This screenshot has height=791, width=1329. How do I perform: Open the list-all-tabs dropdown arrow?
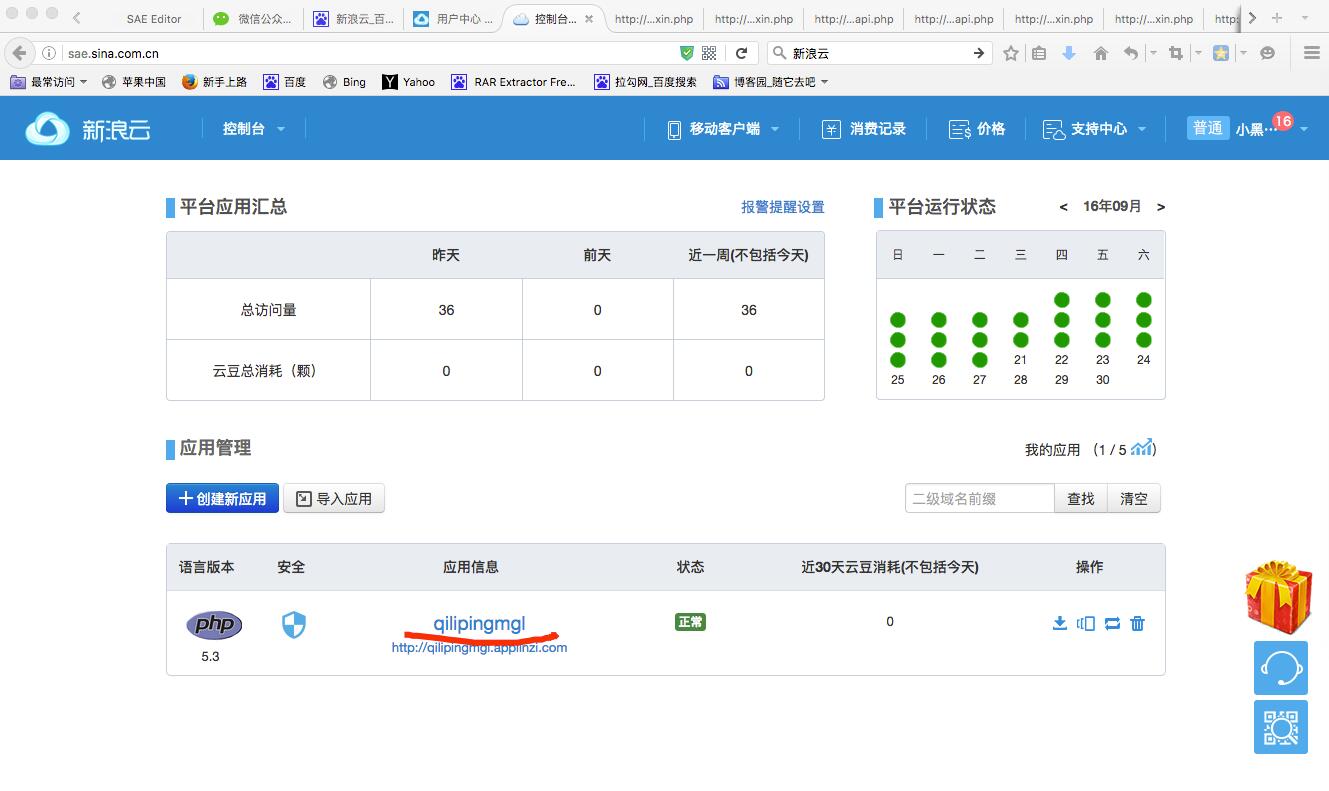tap(1305, 18)
